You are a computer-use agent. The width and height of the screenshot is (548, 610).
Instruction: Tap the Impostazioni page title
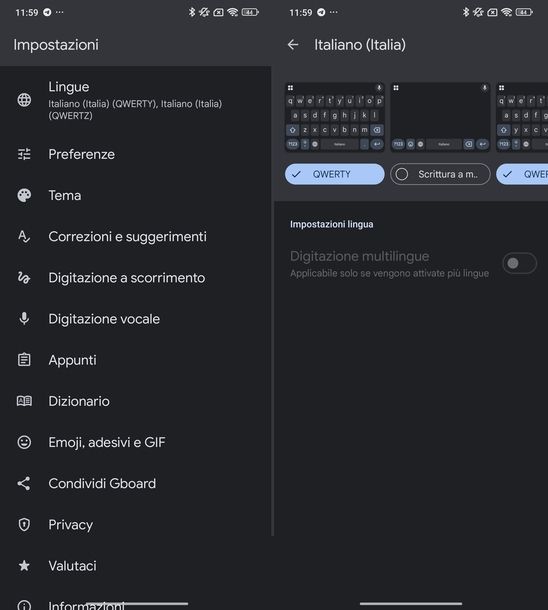tap(56, 45)
